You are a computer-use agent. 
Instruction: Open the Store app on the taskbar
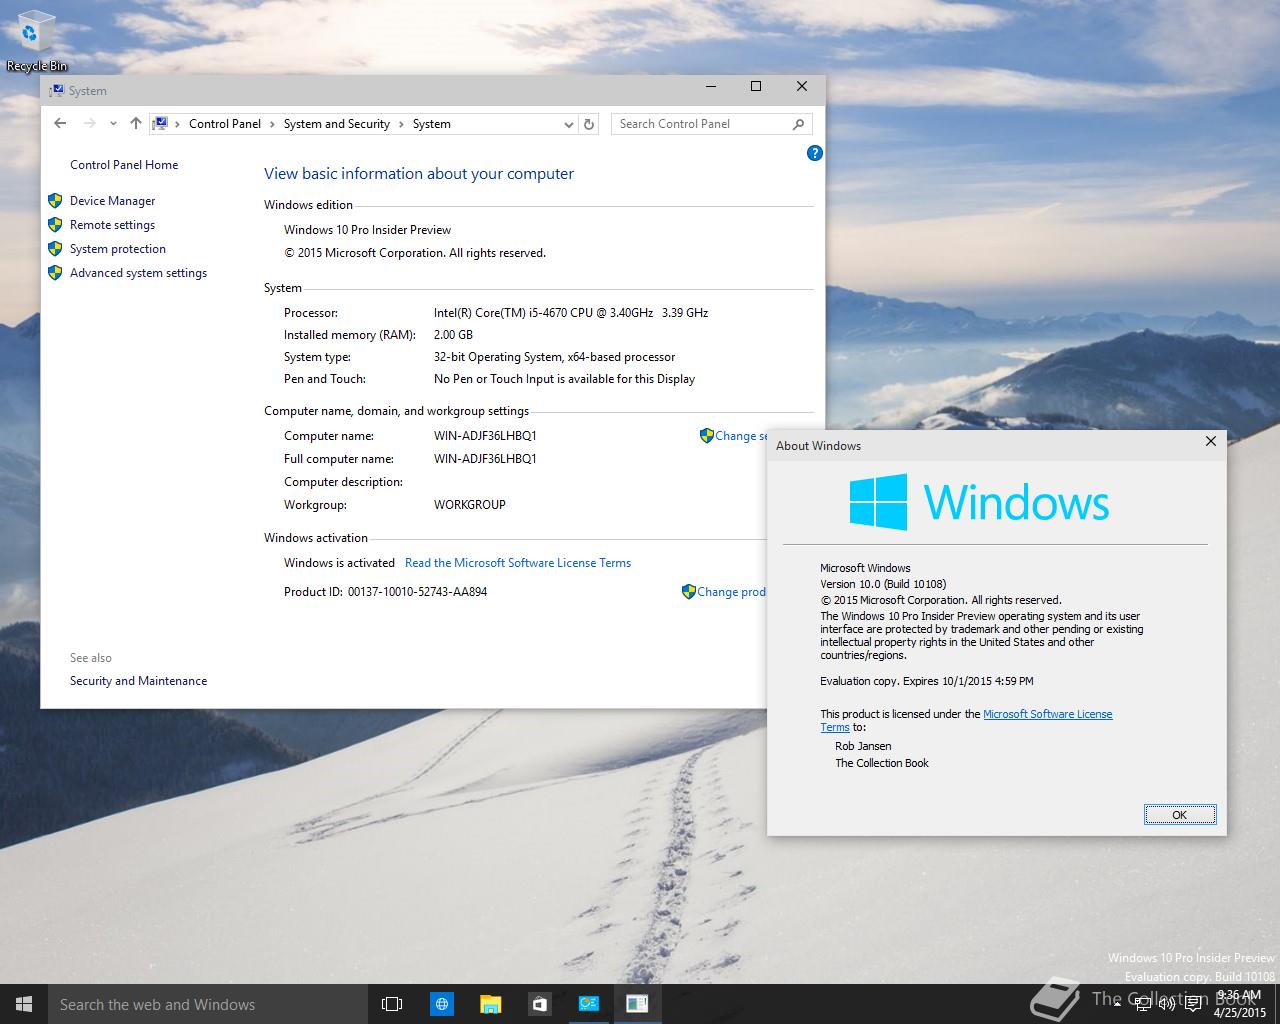(539, 1004)
